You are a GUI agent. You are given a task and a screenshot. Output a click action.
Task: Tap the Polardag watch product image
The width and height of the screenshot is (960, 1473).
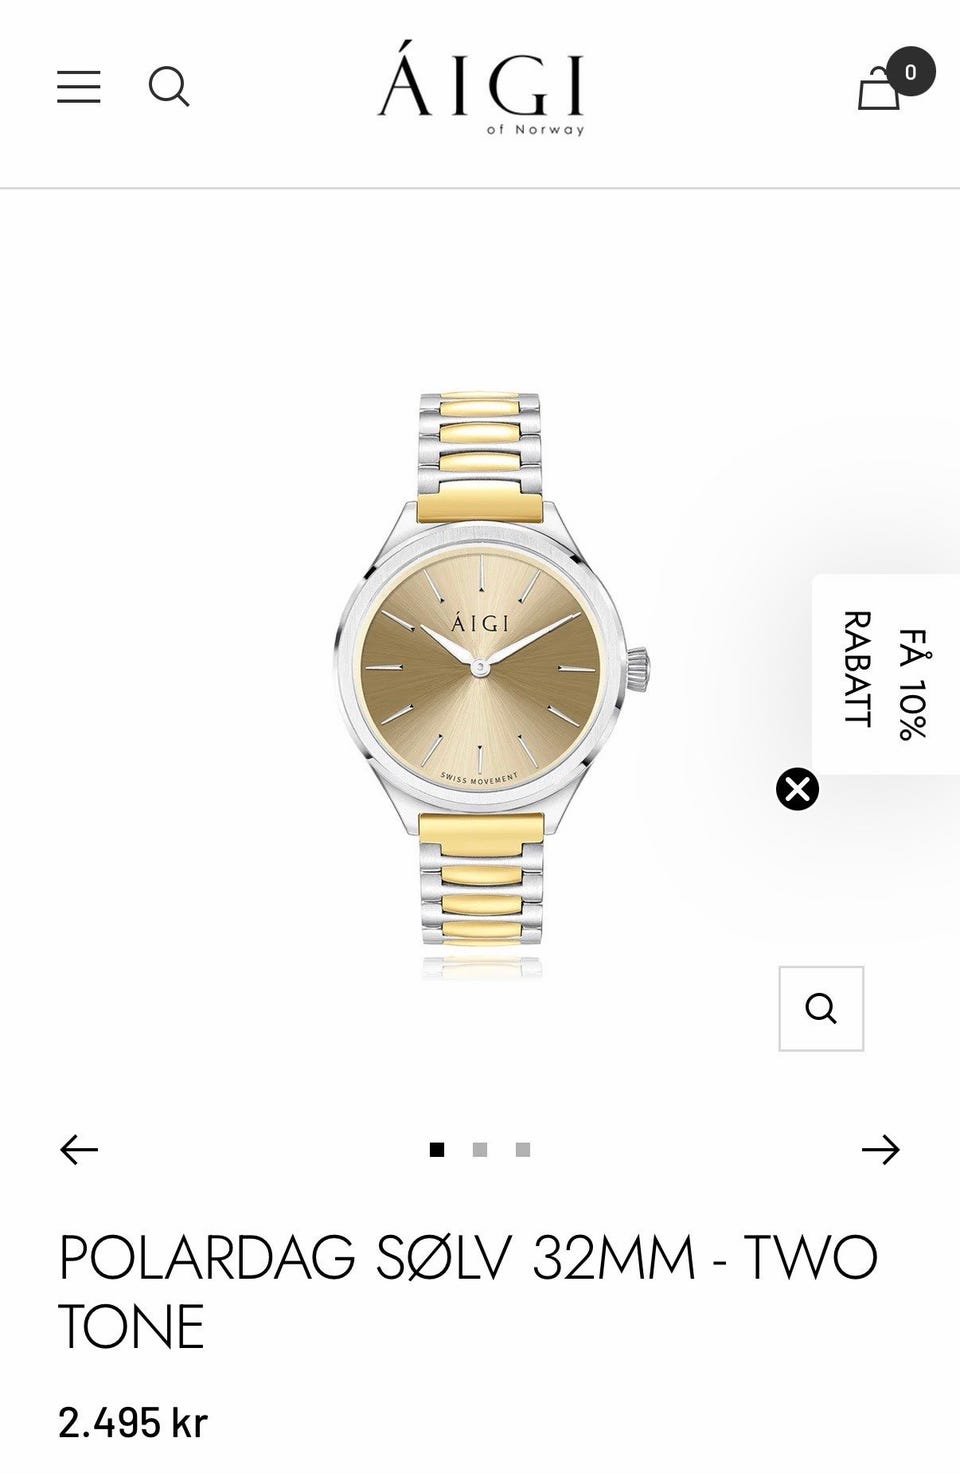490,685
